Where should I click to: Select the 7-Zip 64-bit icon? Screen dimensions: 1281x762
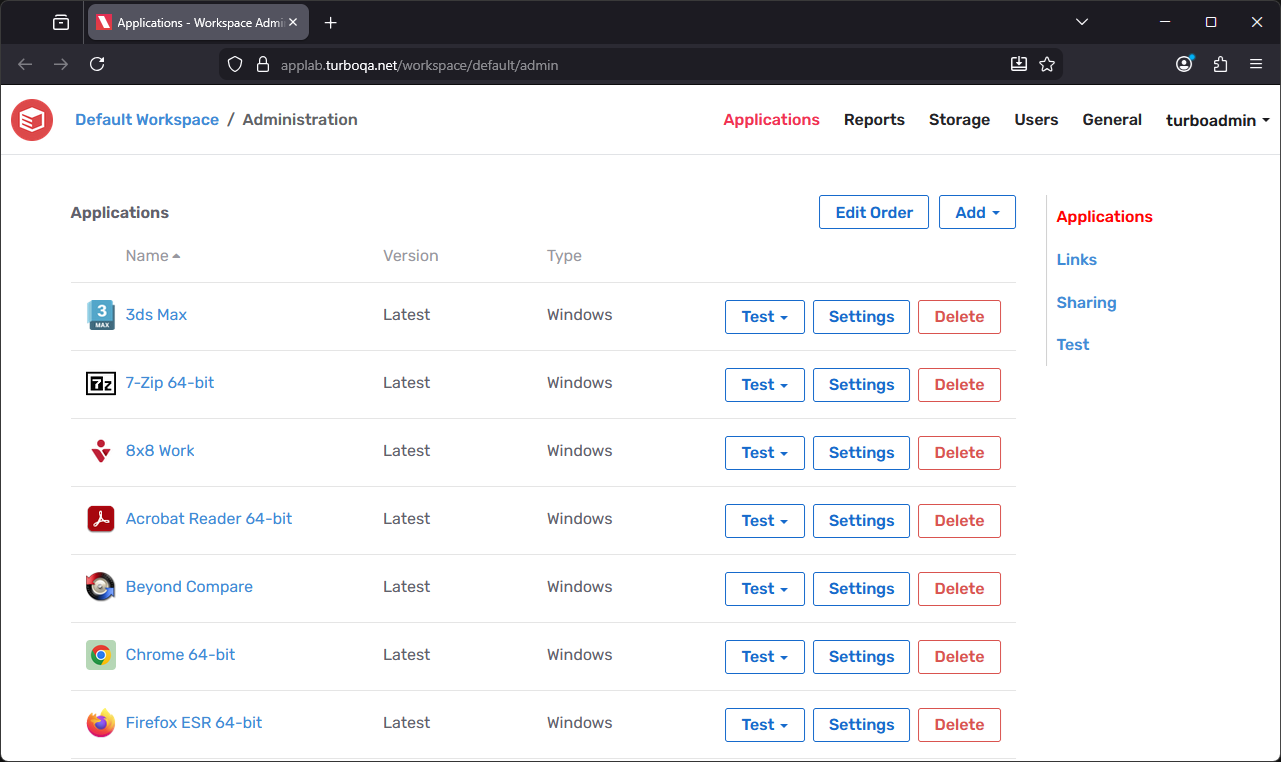tap(100, 382)
